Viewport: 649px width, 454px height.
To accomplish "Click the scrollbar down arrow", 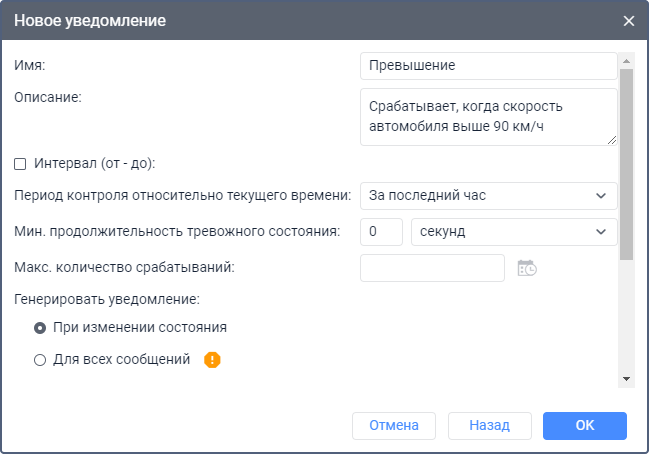I will click(x=626, y=379).
